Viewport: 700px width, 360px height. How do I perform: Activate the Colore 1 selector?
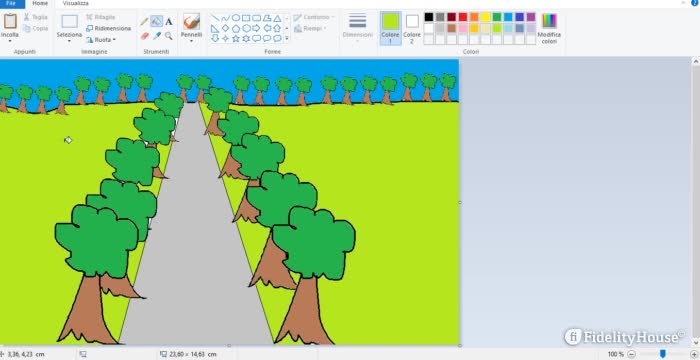point(390,28)
